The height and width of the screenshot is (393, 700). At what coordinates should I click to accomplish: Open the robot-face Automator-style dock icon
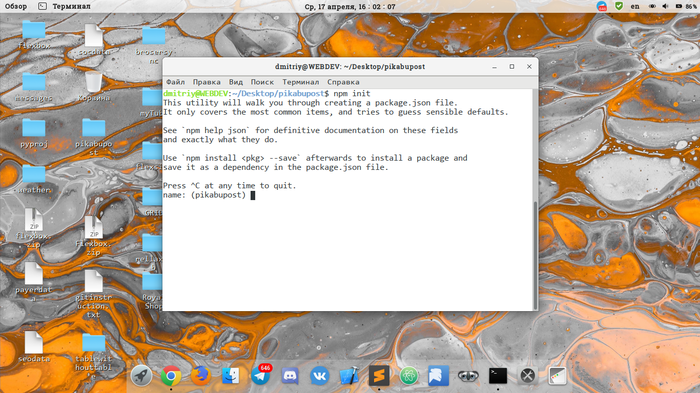[x=468, y=376]
